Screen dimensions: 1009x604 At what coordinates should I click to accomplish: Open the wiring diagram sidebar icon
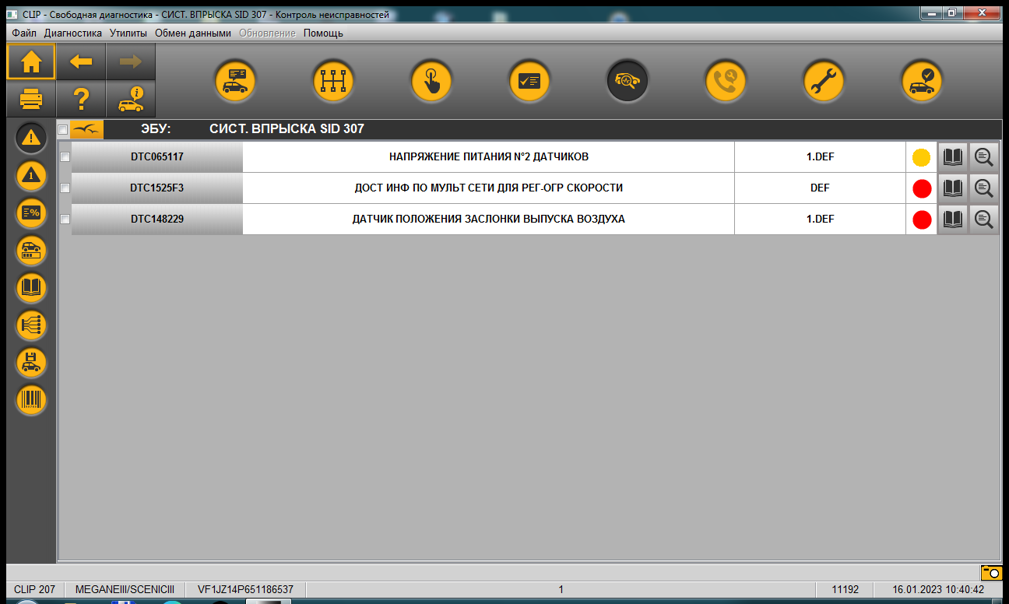click(31, 325)
